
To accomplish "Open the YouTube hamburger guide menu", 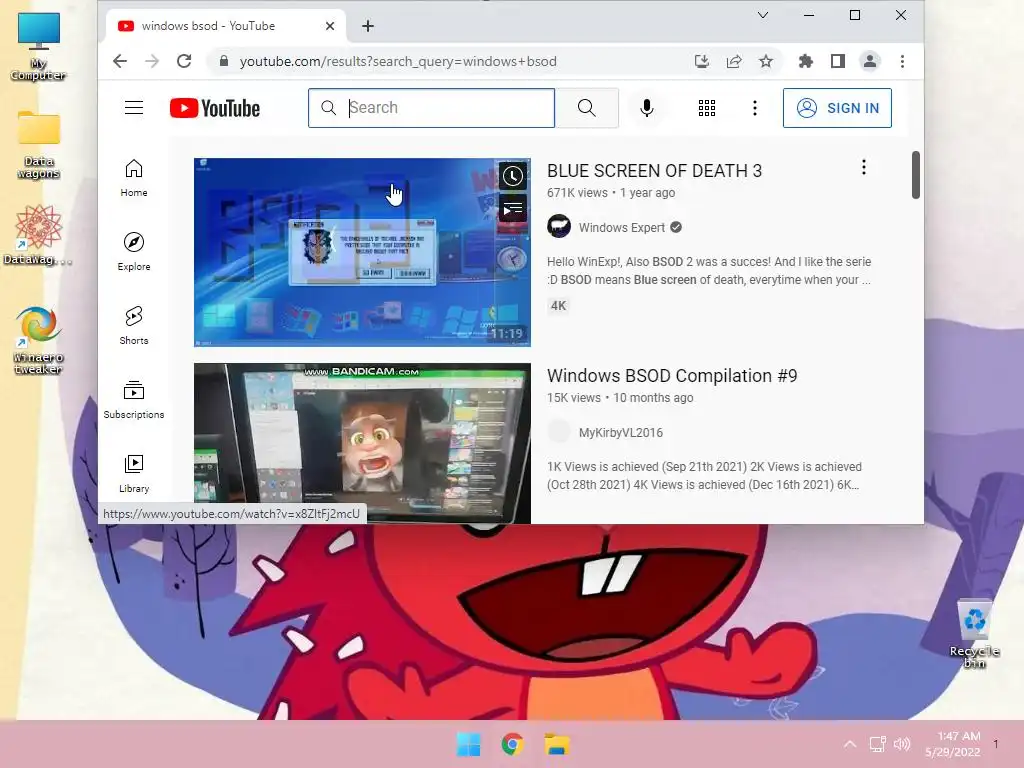I will click(134, 108).
